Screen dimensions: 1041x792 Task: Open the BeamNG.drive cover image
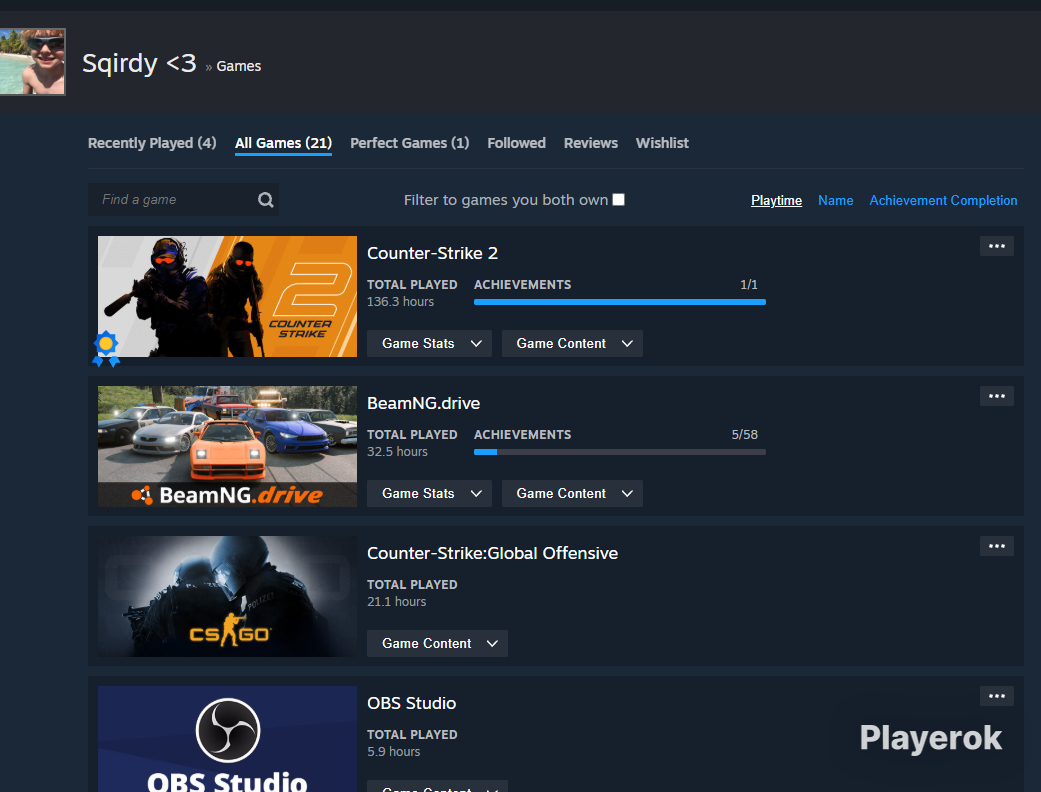[x=227, y=446]
